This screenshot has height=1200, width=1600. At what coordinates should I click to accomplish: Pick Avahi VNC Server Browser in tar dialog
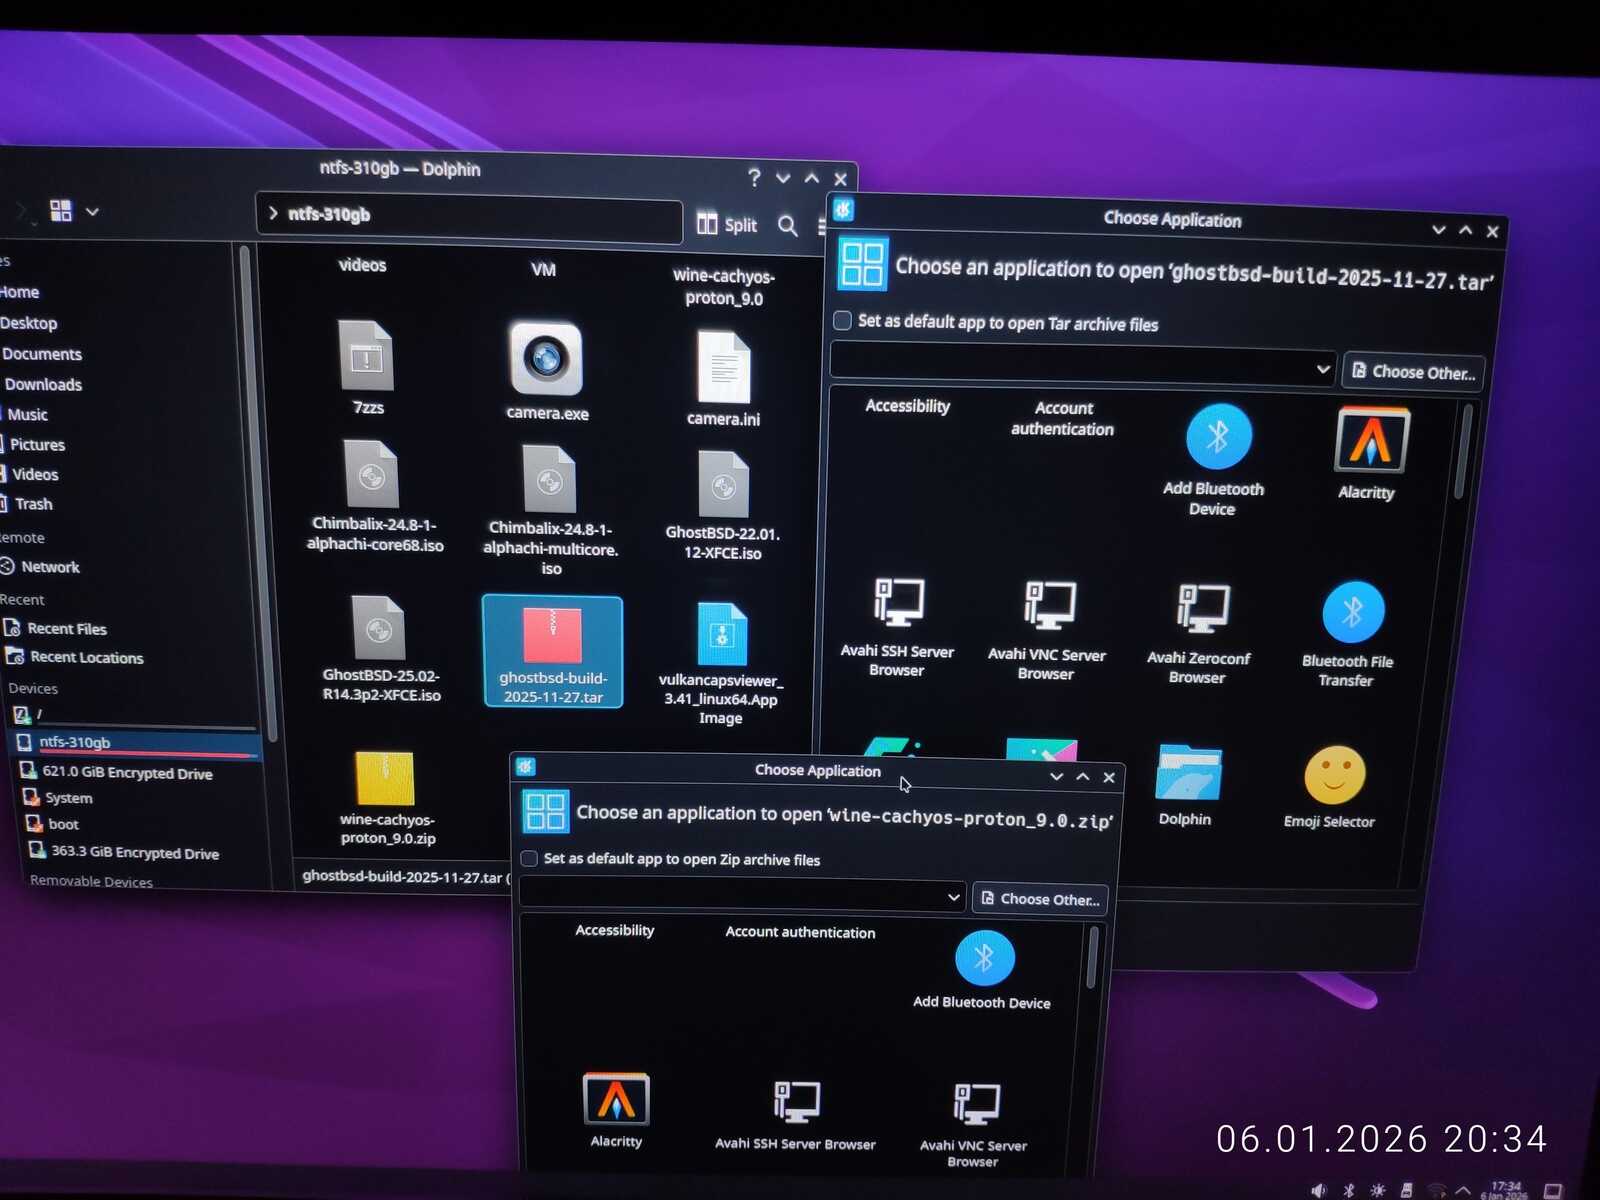[x=1047, y=631]
